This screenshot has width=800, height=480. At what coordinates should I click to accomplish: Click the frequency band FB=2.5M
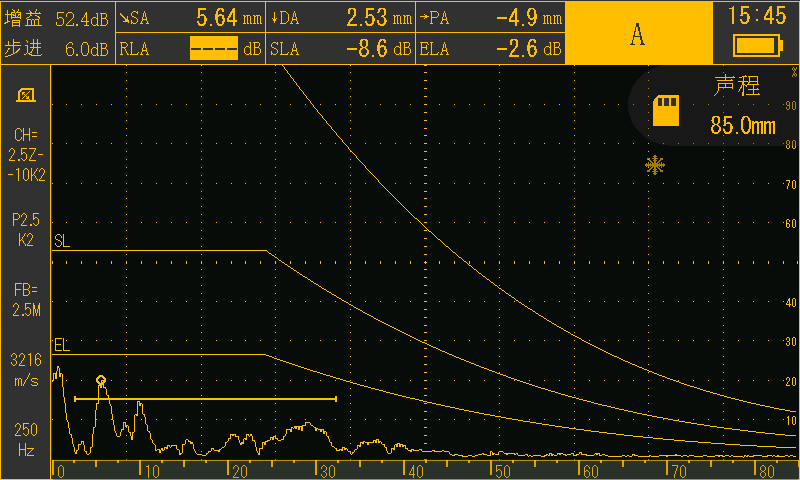pos(26,300)
